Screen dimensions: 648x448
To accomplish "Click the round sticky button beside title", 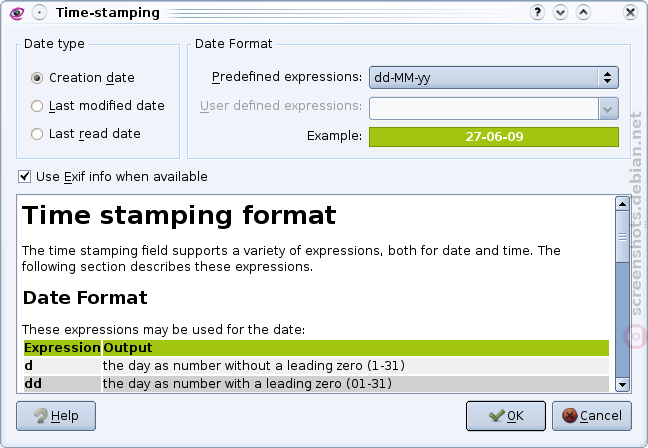I will (39, 13).
